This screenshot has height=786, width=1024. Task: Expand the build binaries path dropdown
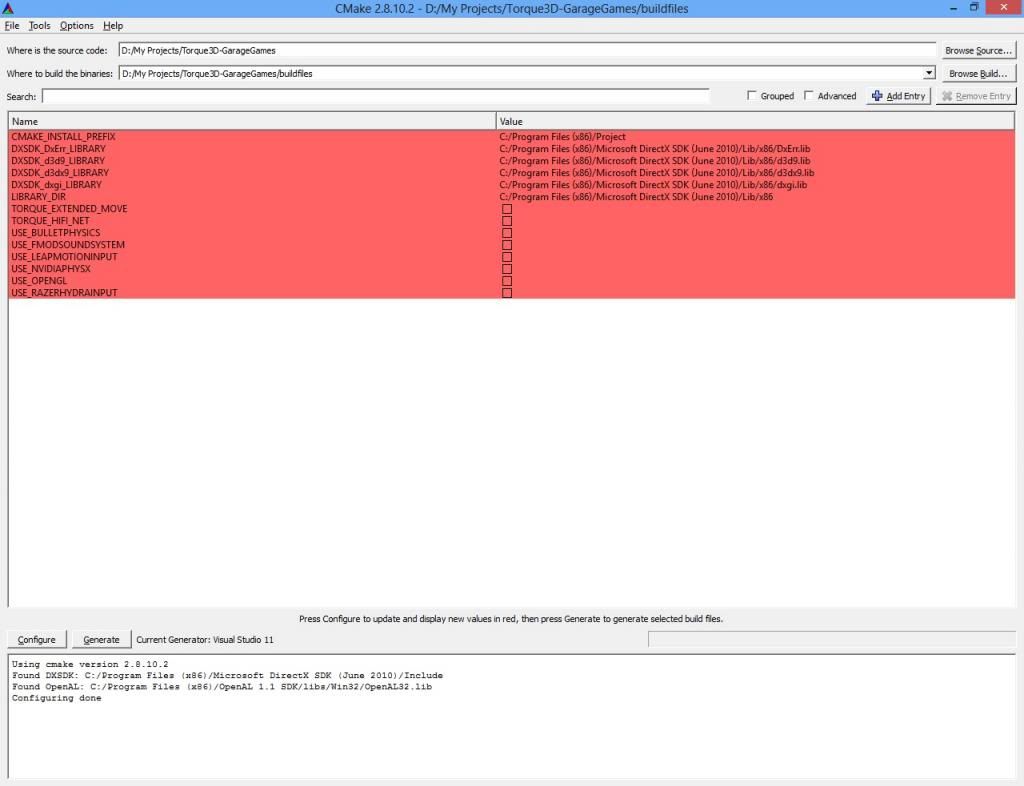coord(928,73)
